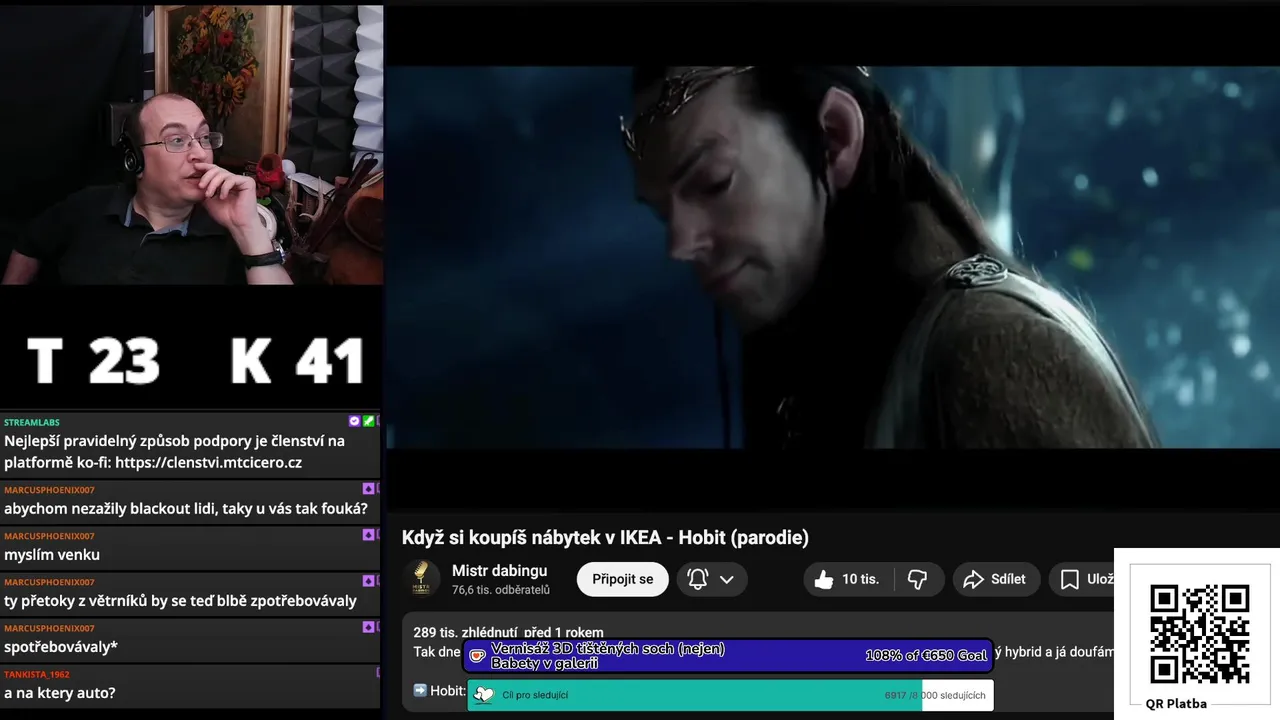Open the clenstvi.mtcicero.cz link in chat
Viewport: 1280px width, 720px height.
pos(208,463)
